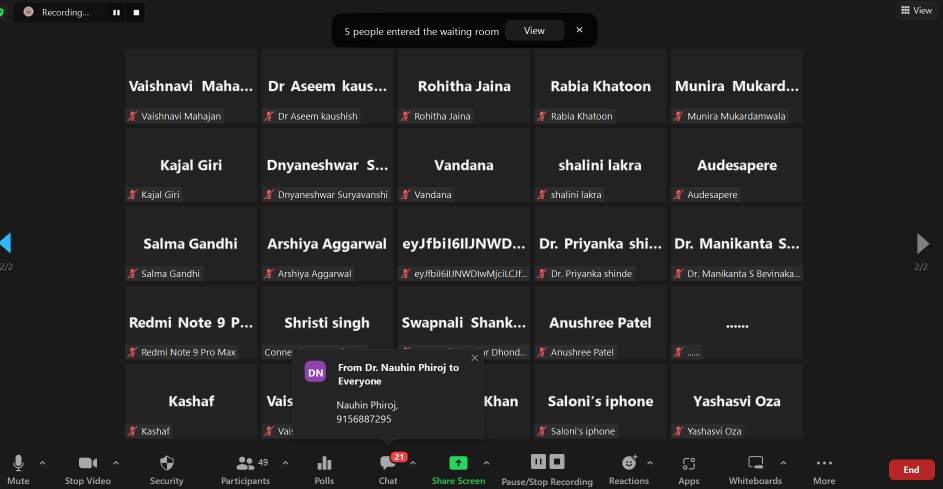
Task: Open the View layout menu at top right
Action: (x=916, y=10)
